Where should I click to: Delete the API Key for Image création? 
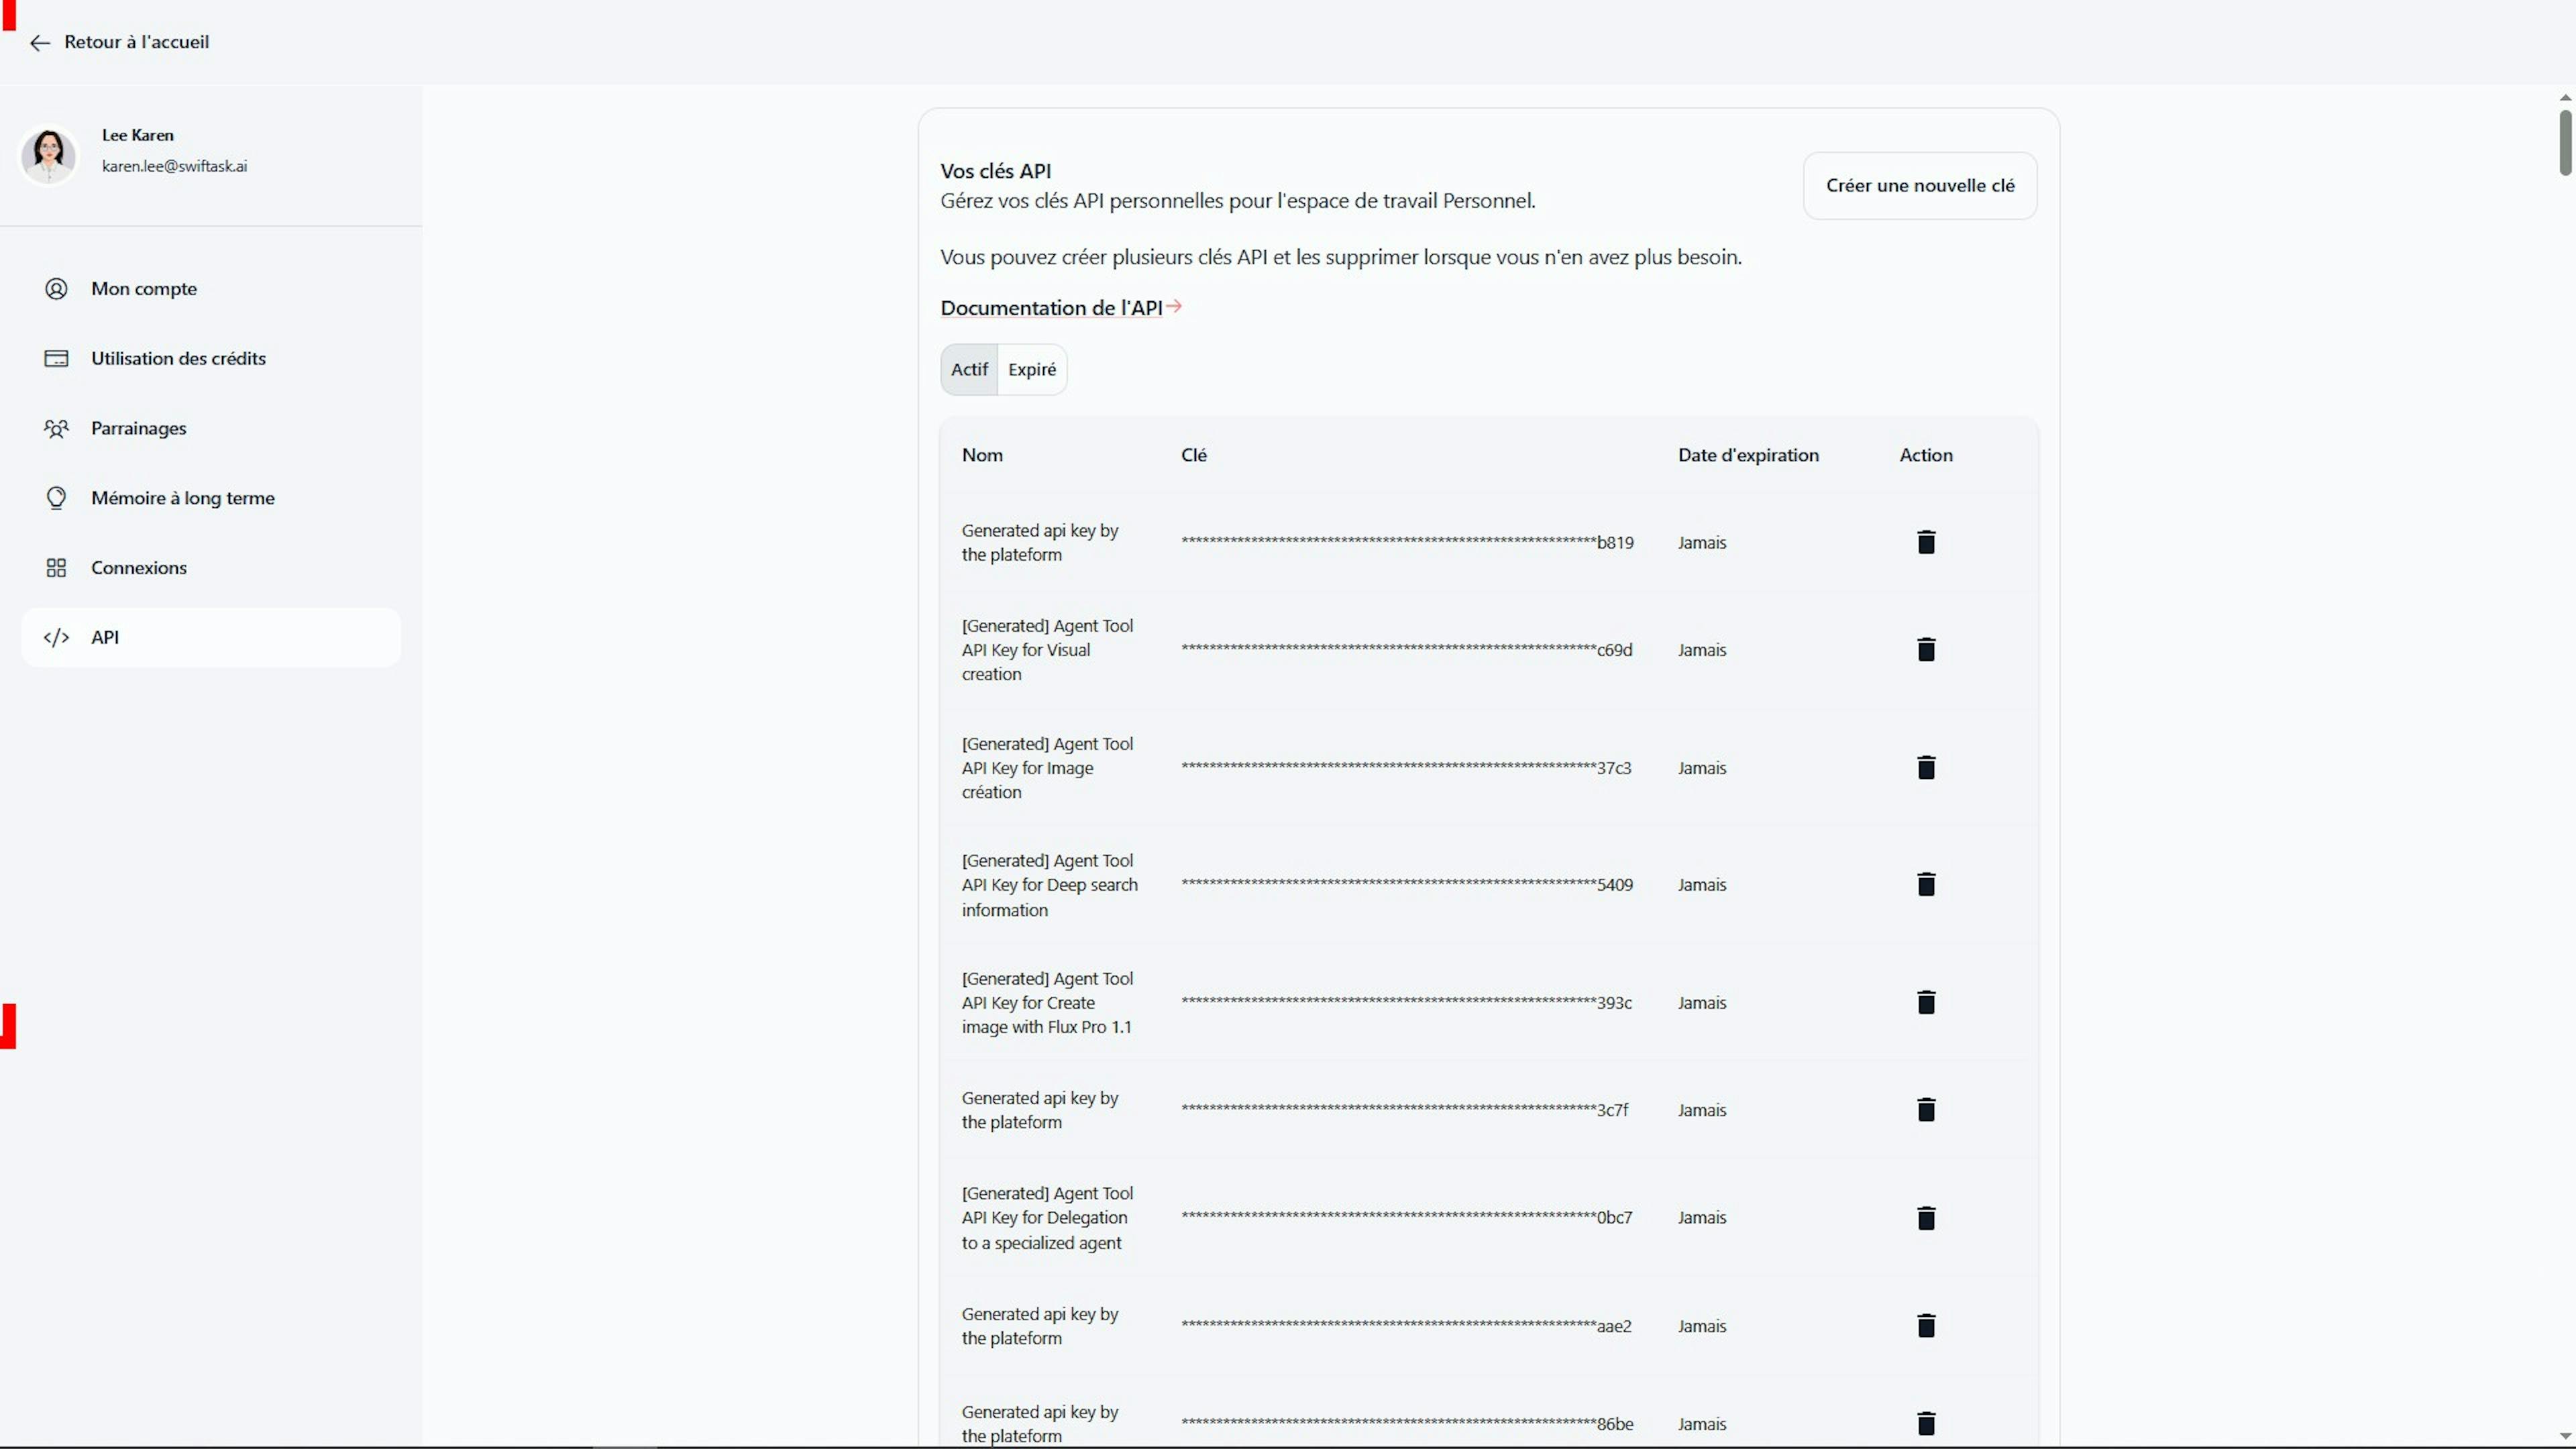pyautogui.click(x=1927, y=767)
